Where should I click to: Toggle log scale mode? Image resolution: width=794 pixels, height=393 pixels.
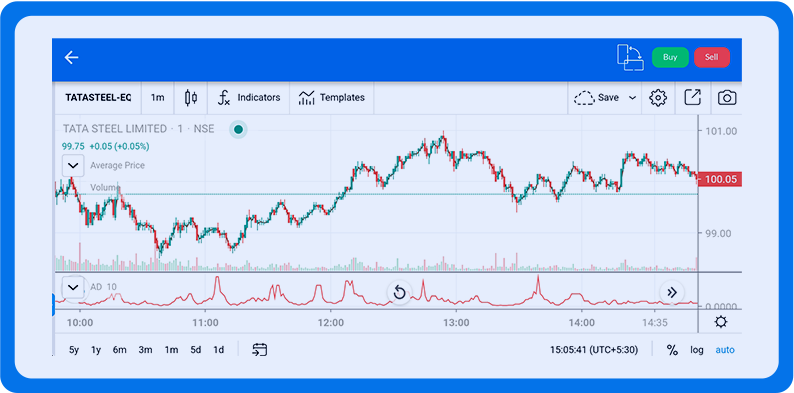coord(697,350)
